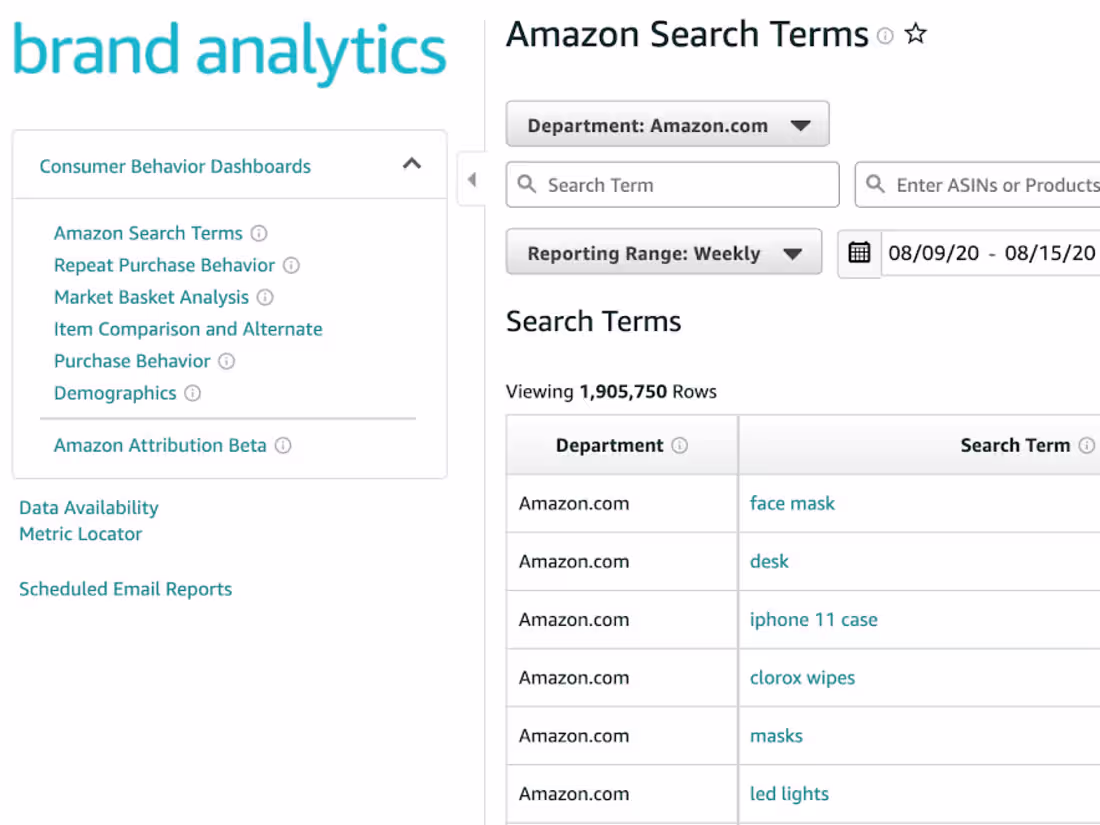Open the calendar date picker icon
This screenshot has height=825, width=1100.
pyautogui.click(x=859, y=253)
